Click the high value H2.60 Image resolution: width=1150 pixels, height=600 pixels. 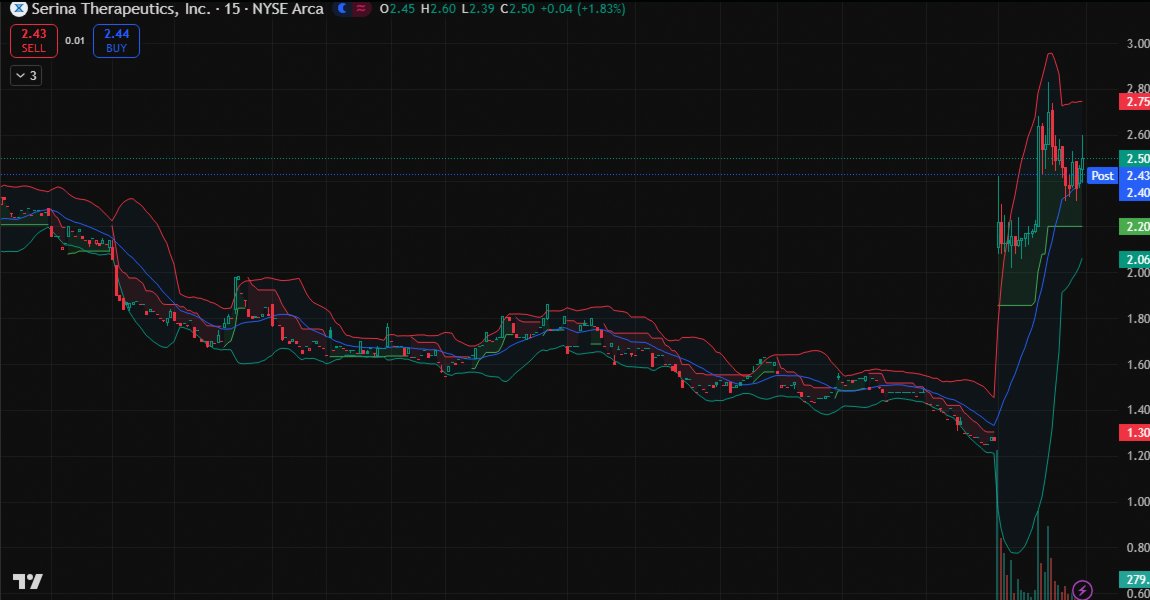(438, 9)
